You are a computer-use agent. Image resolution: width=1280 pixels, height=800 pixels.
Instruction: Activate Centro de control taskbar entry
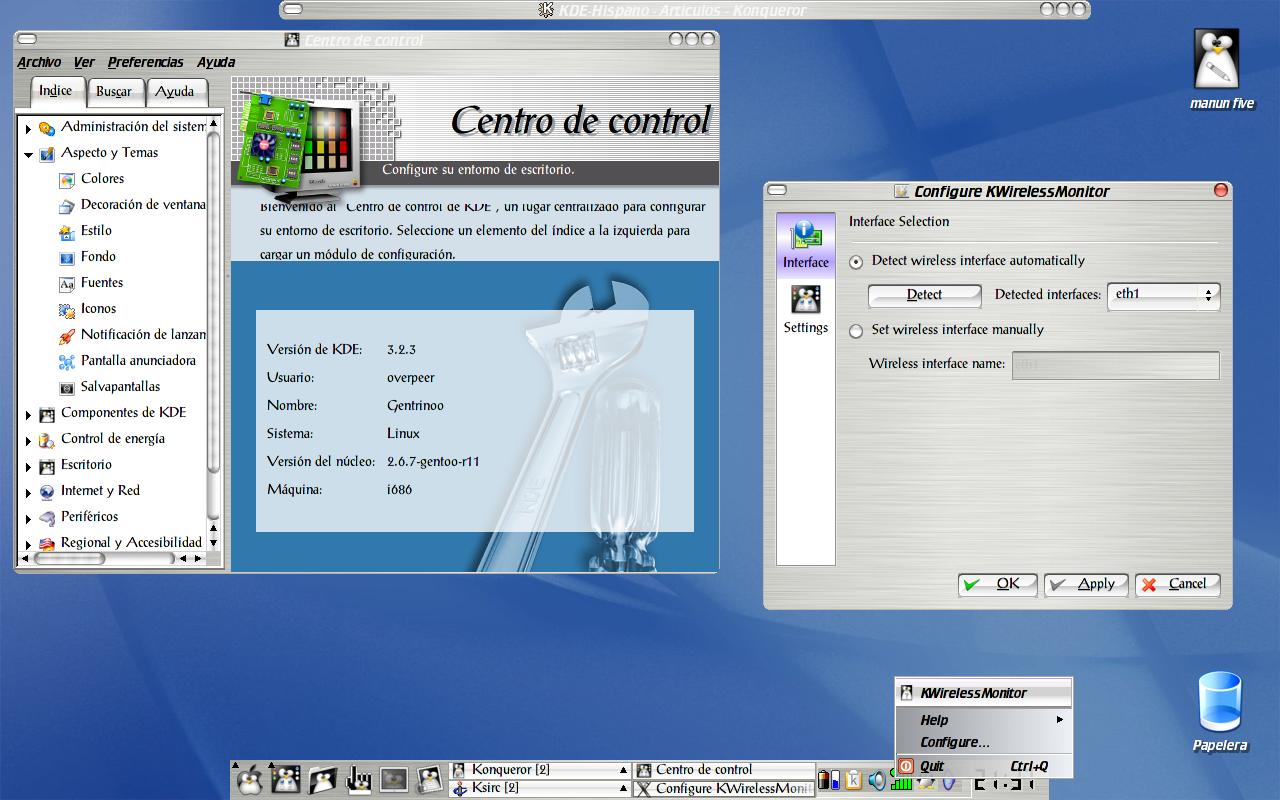click(724, 770)
